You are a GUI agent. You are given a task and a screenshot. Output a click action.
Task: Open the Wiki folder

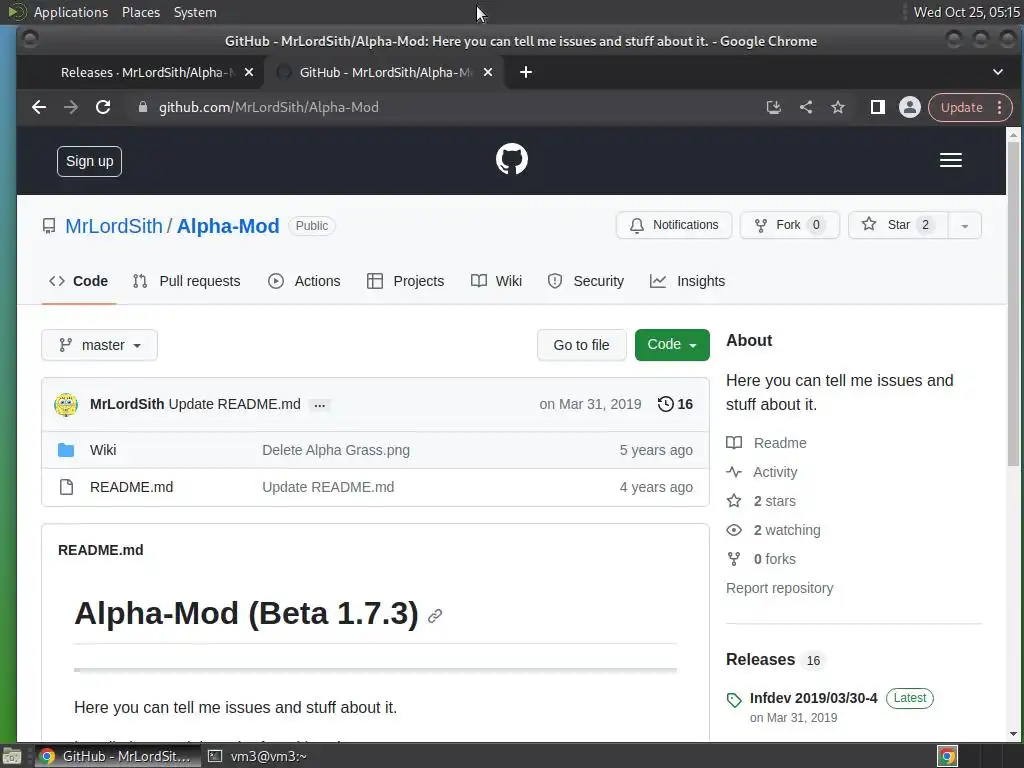click(103, 450)
